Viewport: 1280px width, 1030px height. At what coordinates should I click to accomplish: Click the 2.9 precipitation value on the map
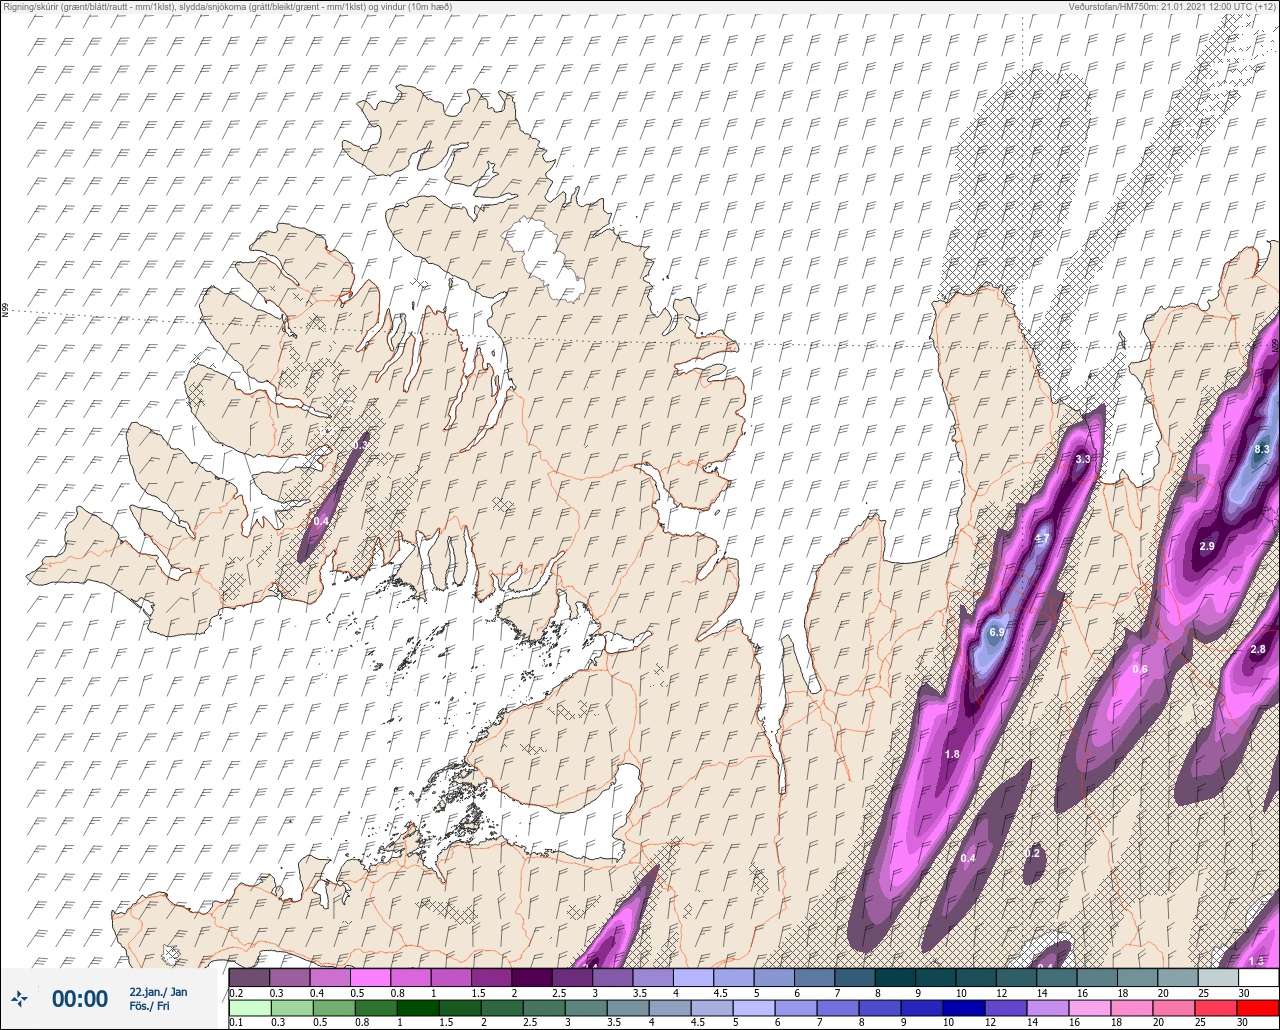click(1206, 546)
